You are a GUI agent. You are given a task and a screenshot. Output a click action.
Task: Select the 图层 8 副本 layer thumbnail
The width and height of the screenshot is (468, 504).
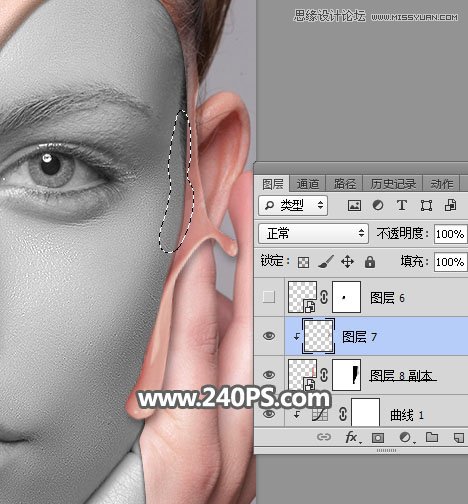[302, 375]
